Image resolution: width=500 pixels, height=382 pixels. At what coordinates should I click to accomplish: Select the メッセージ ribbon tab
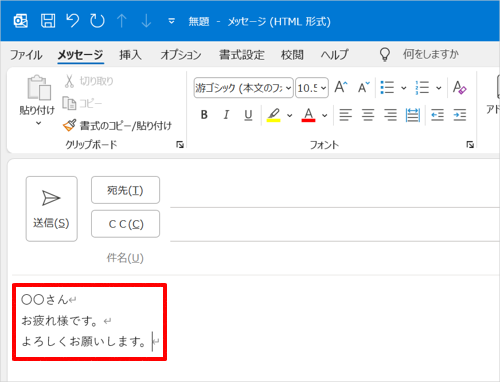[80, 55]
